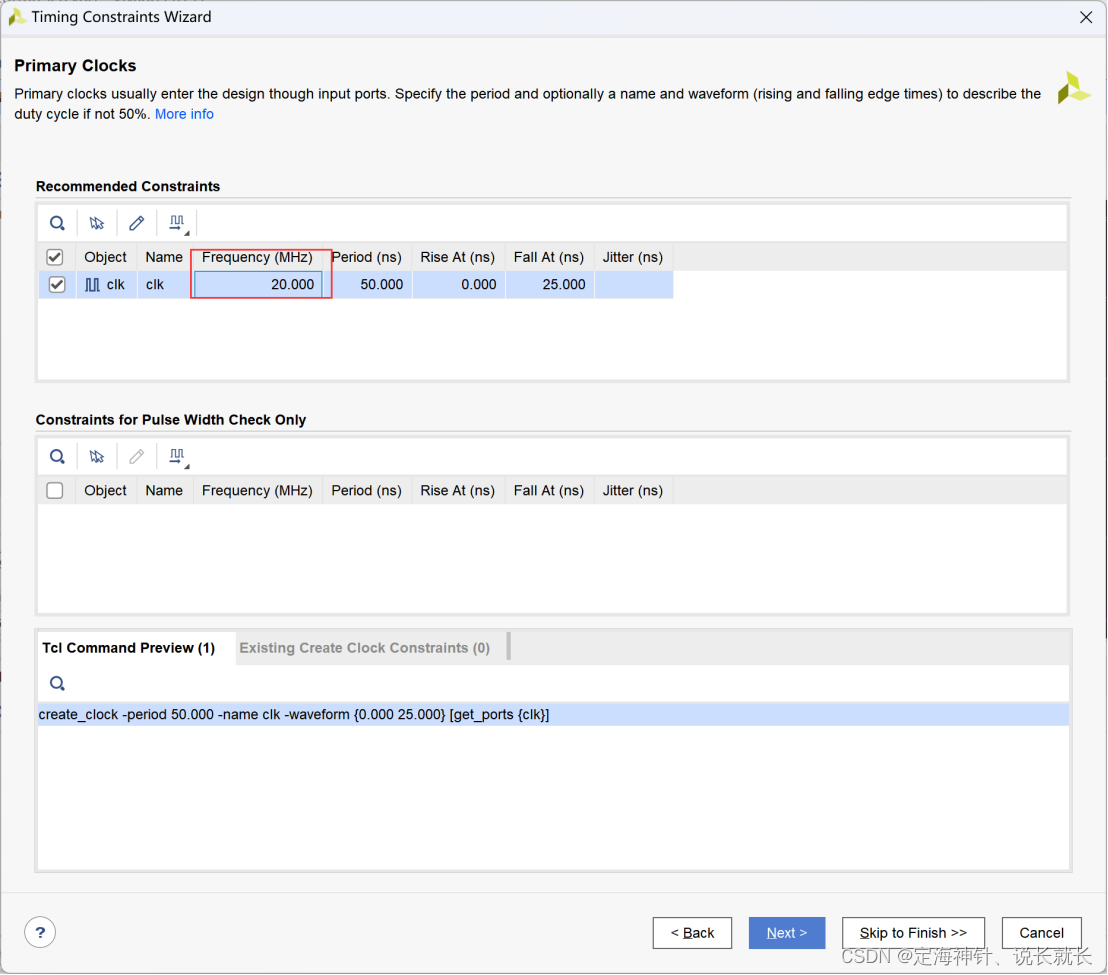This screenshot has height=975, width=1108.
Task: Uncheck the clk row checkbox
Action: pos(57,285)
